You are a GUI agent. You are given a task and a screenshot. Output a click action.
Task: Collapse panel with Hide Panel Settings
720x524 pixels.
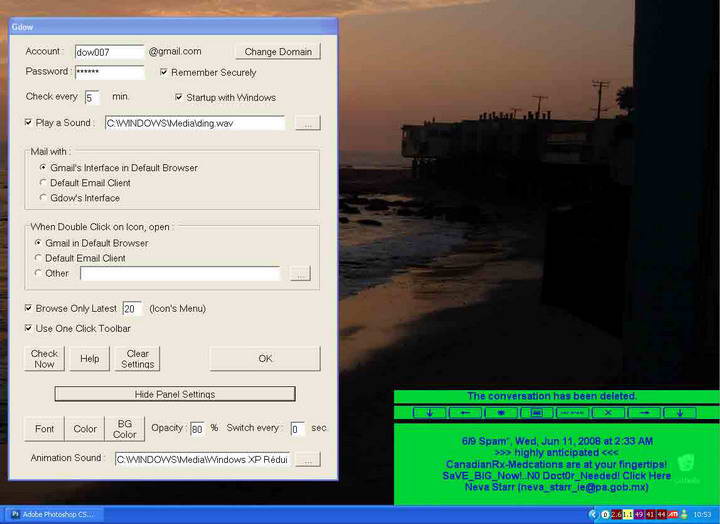(x=175, y=394)
